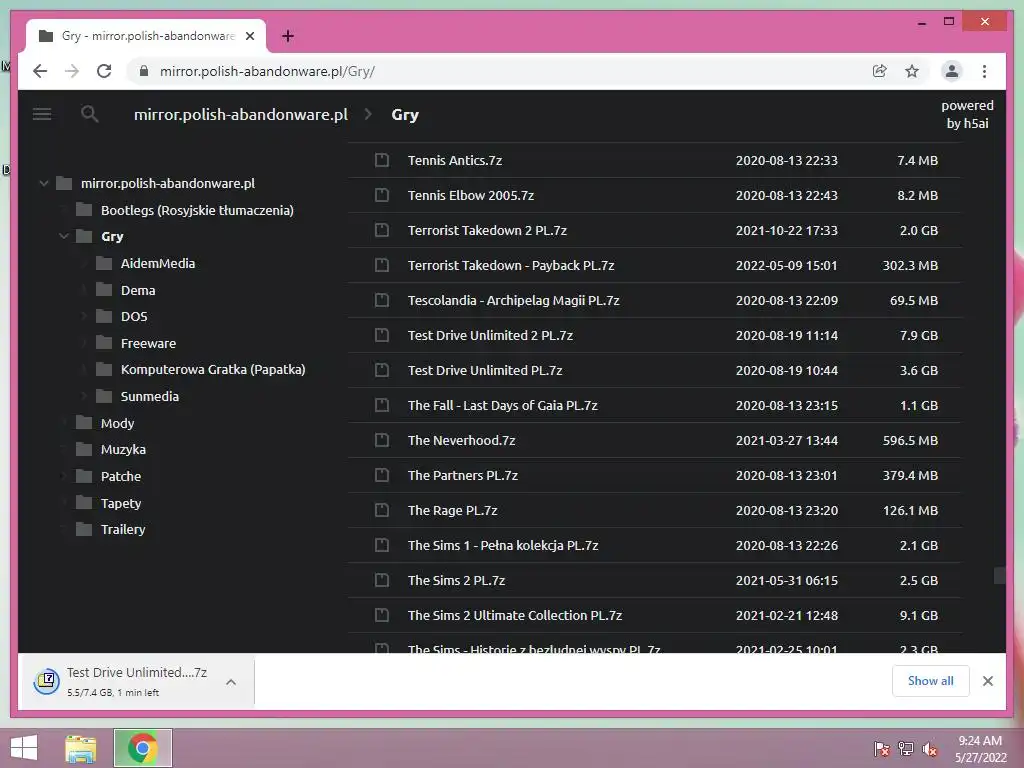Open the Mody folder in tree

118,423
